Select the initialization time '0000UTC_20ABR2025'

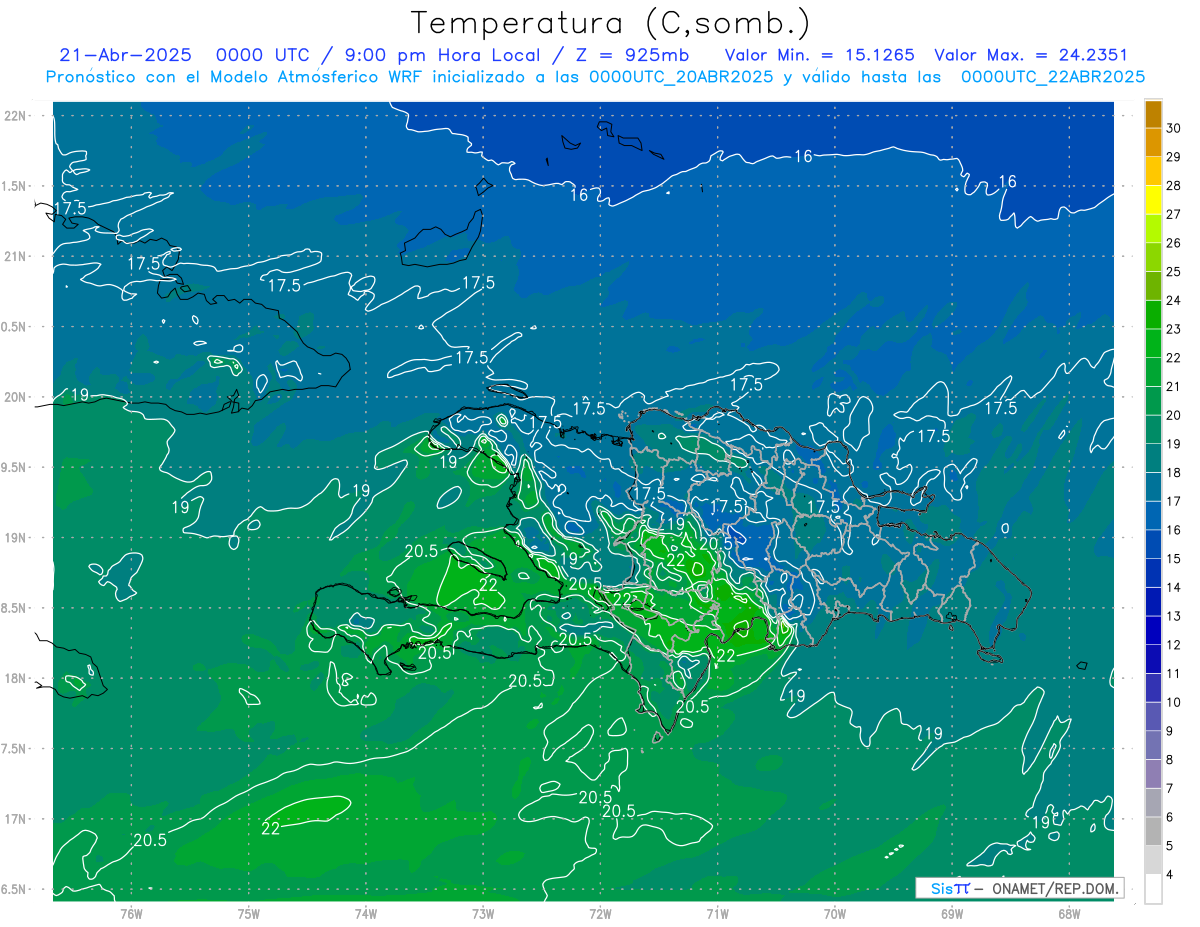[681, 77]
